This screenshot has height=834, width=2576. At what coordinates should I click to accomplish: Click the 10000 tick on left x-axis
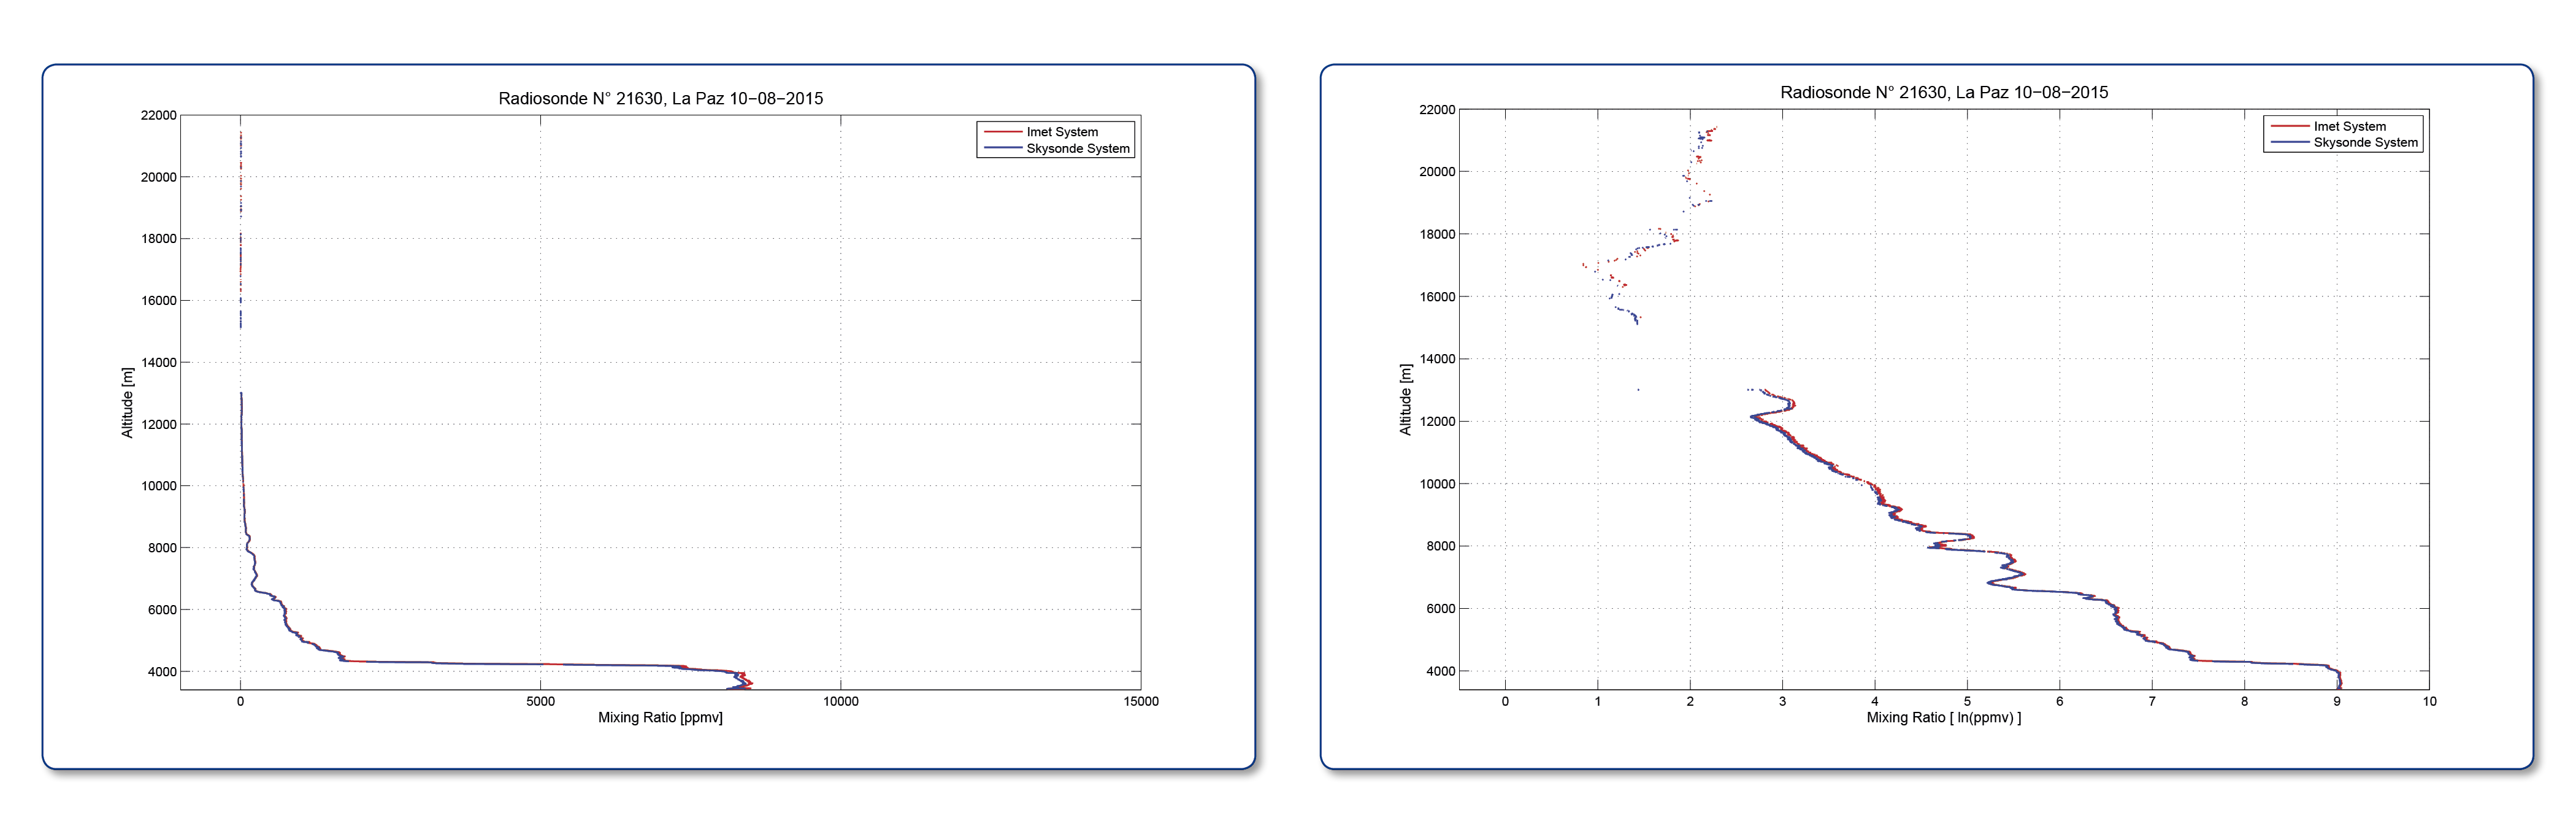coord(840,701)
